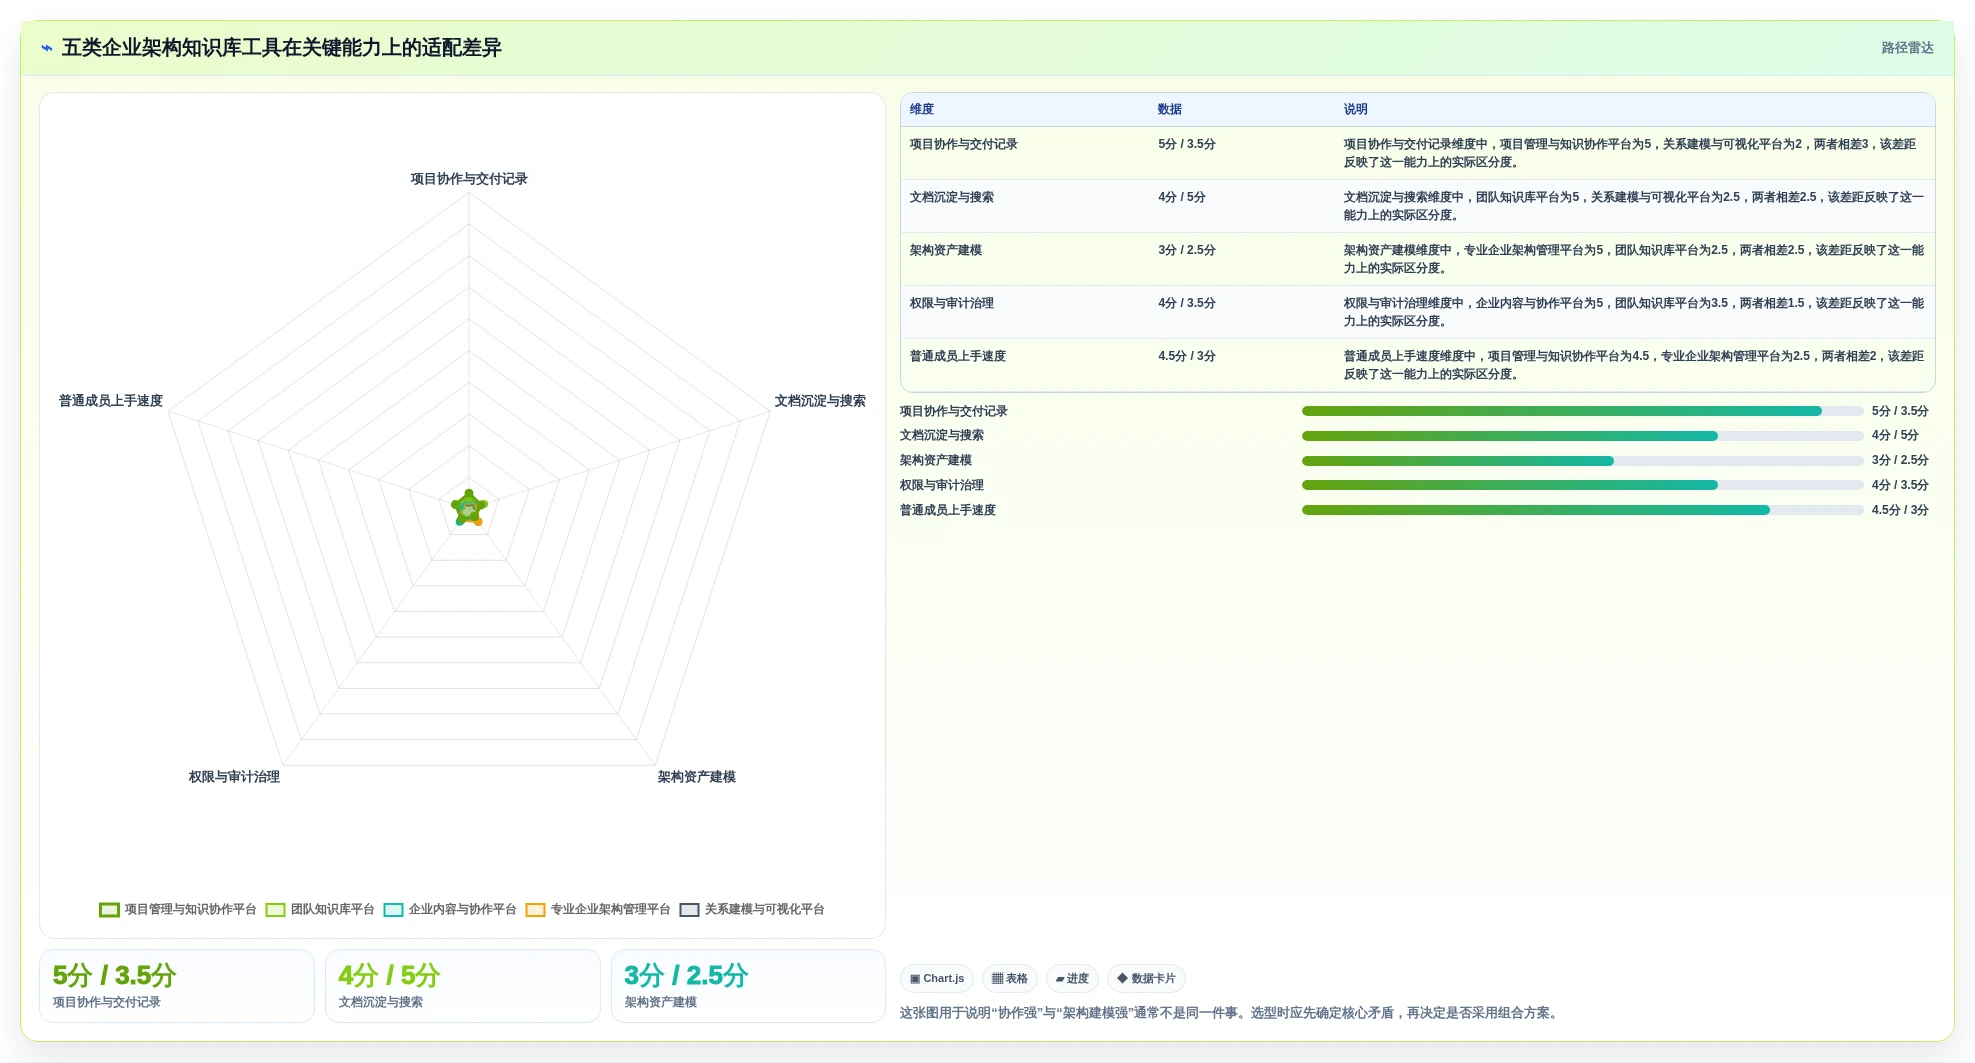Click the 路径雷达 label in header
Image resolution: width=1975 pixels, height=1063 pixels.
(1907, 48)
